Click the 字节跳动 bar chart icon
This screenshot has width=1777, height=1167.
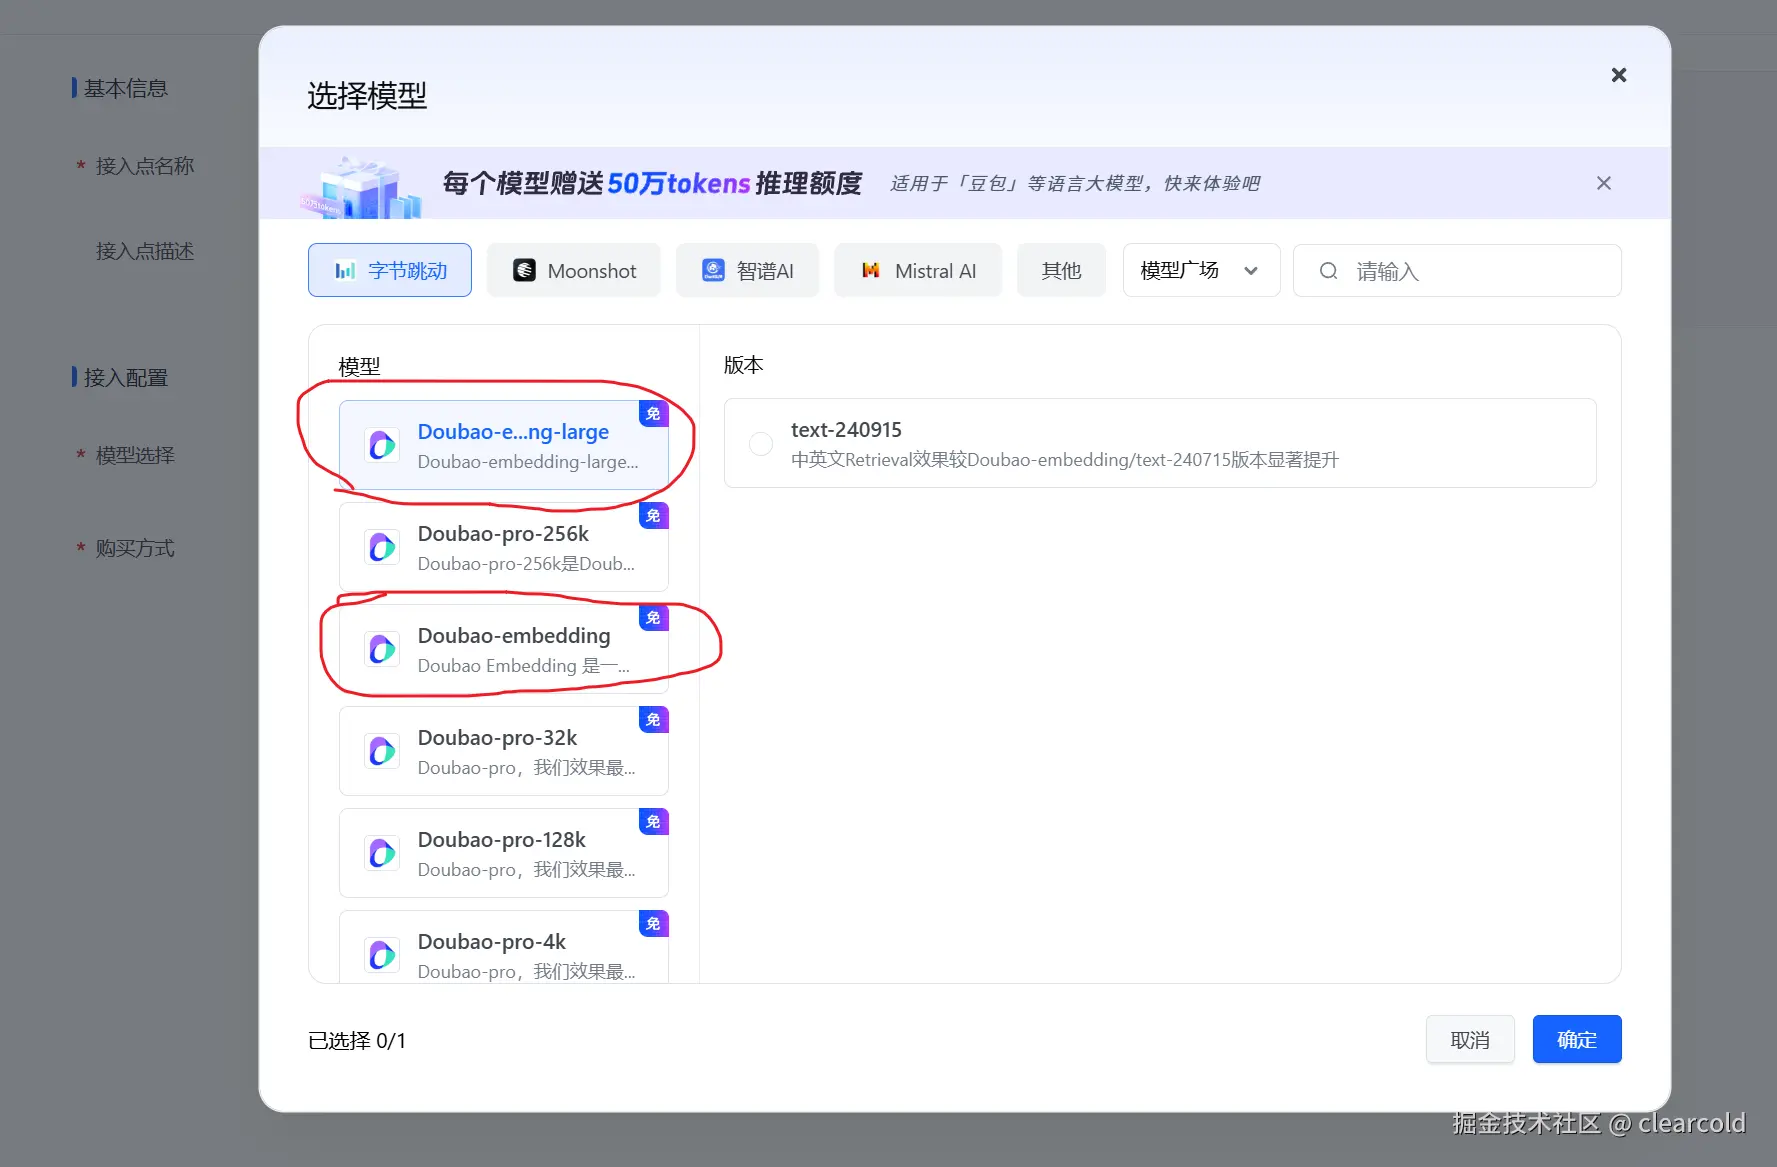[x=345, y=271]
